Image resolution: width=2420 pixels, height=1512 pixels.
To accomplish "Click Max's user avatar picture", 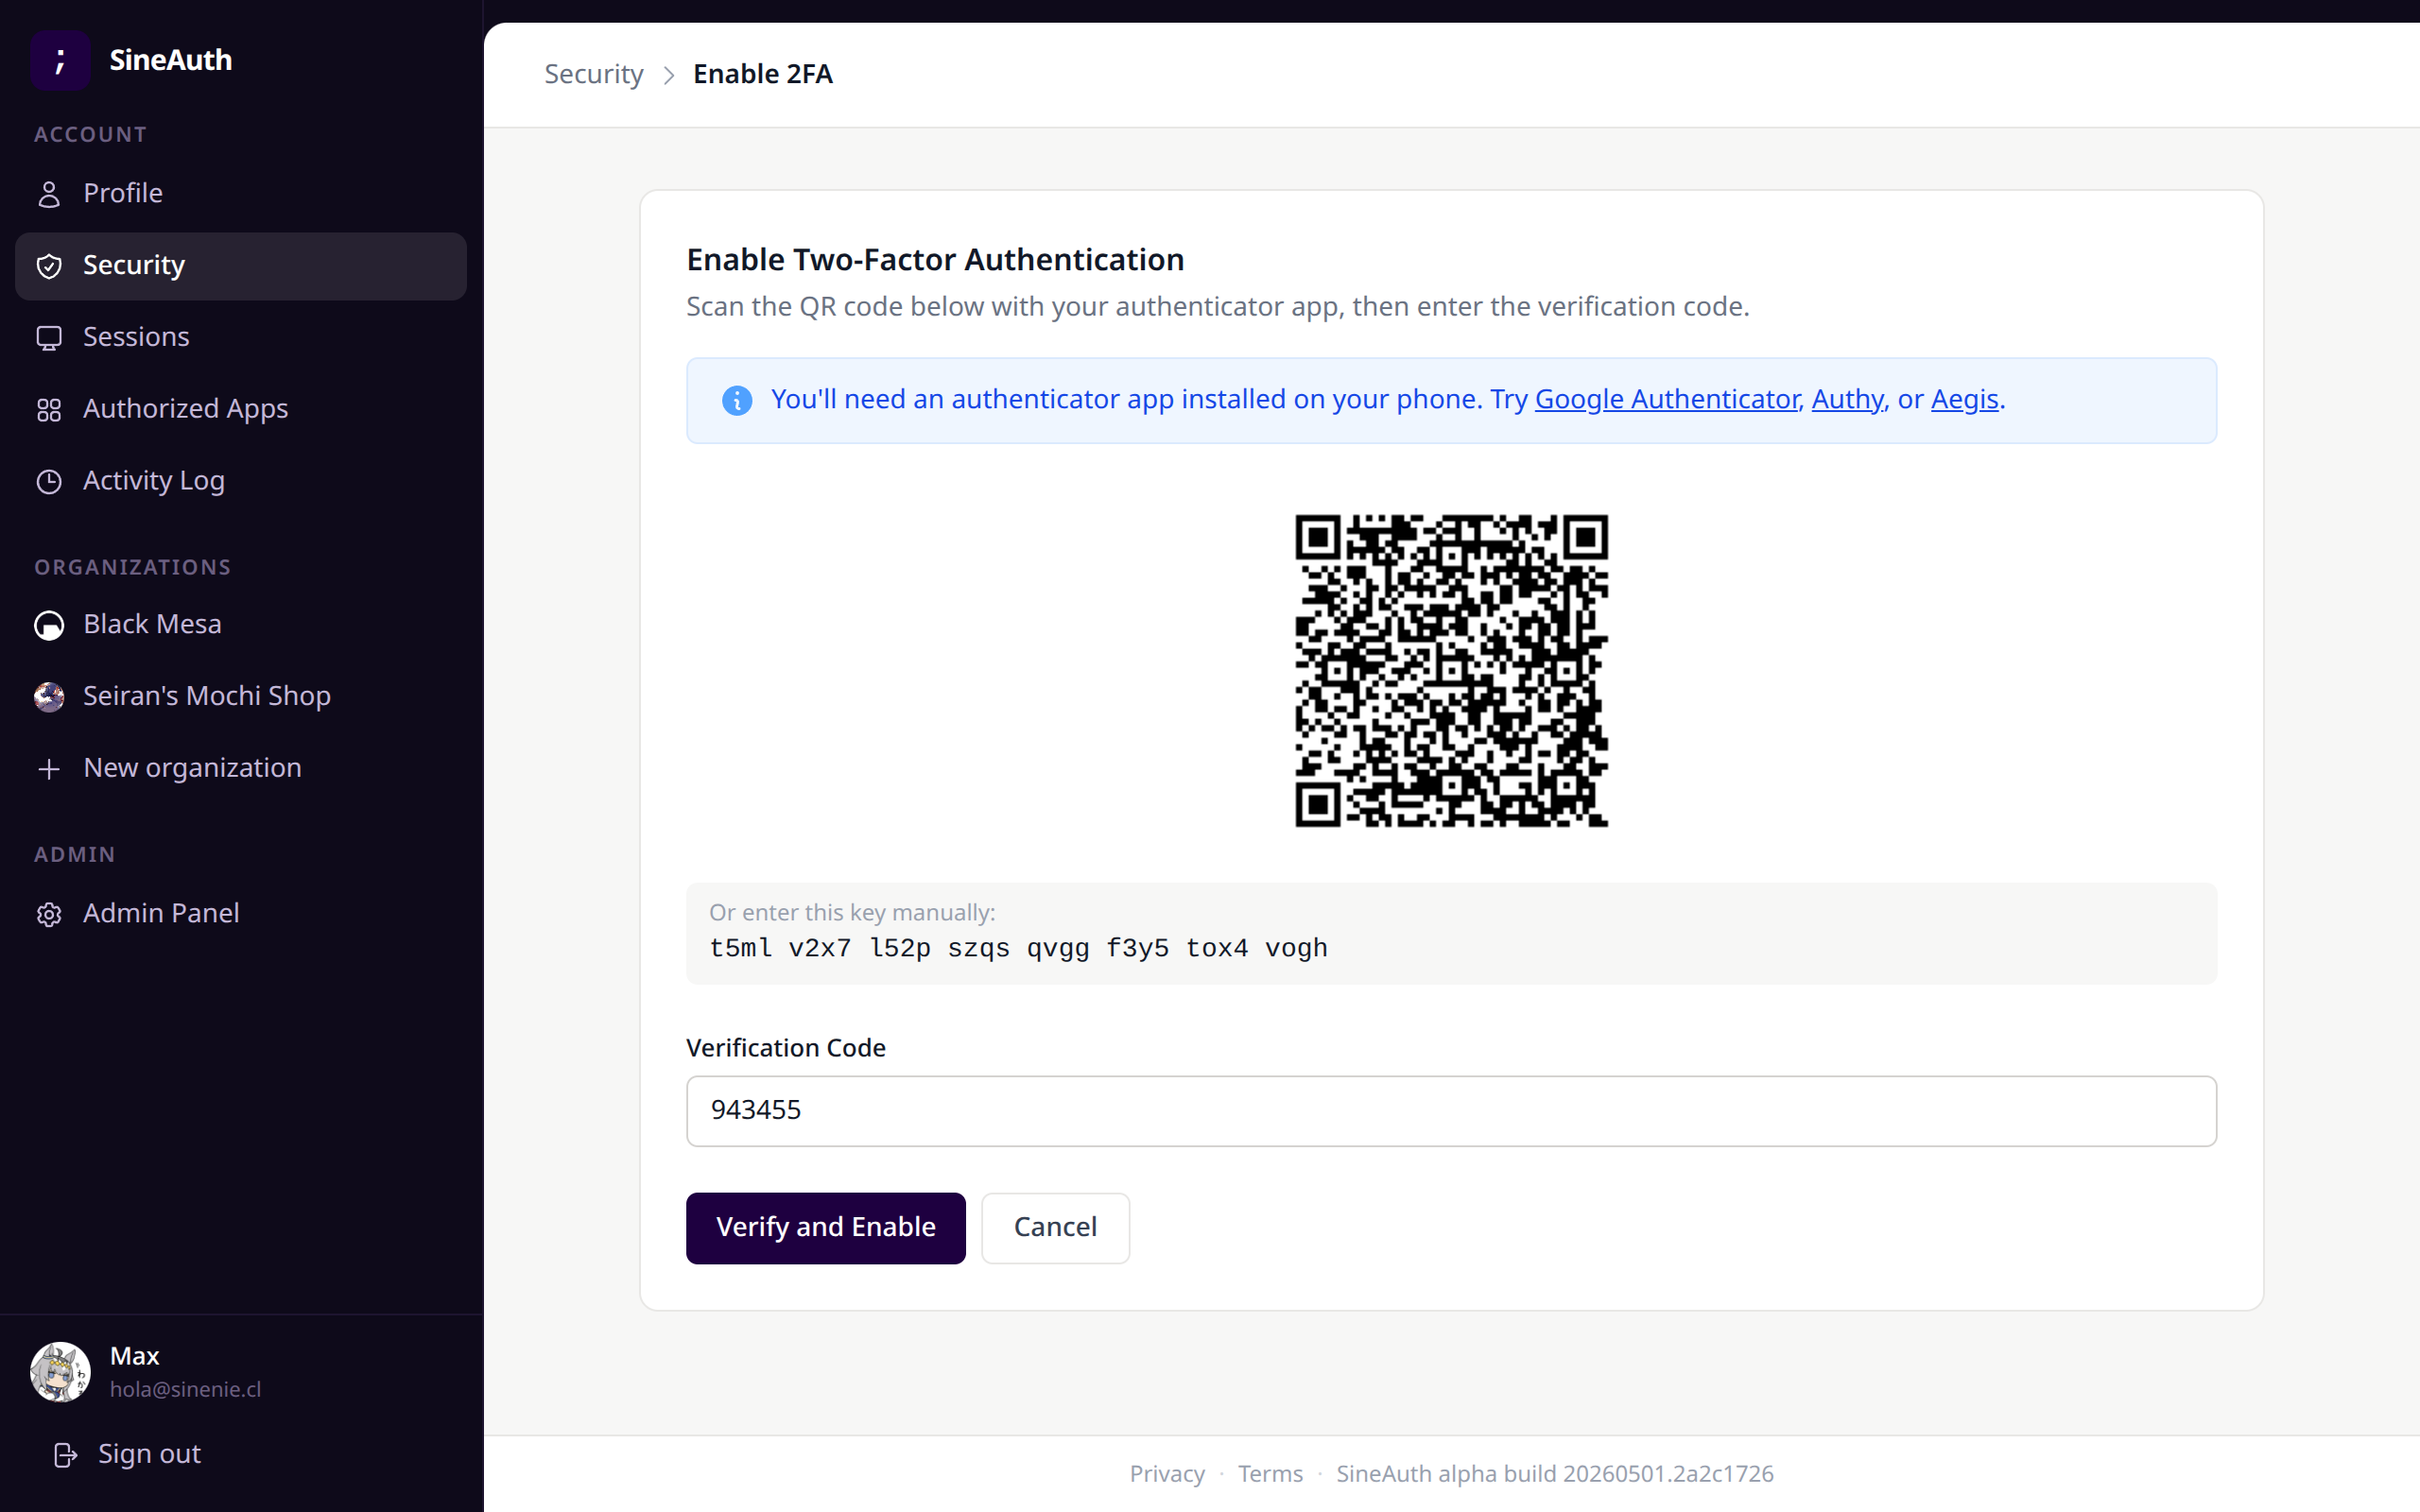I will point(60,1372).
